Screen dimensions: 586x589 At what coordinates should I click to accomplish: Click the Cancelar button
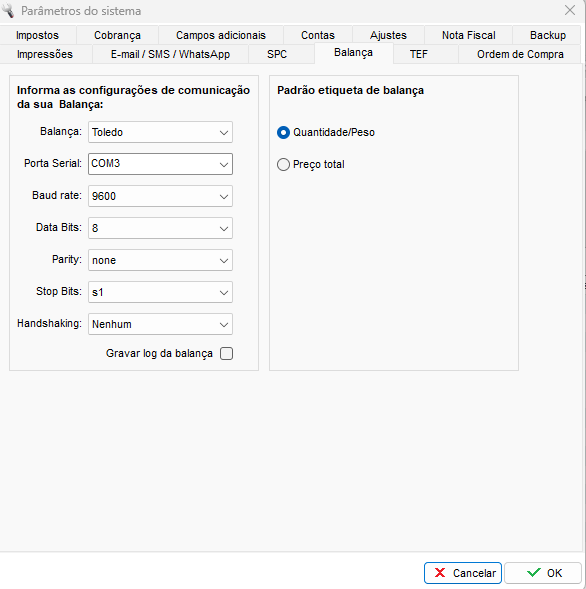pyautogui.click(x=463, y=573)
